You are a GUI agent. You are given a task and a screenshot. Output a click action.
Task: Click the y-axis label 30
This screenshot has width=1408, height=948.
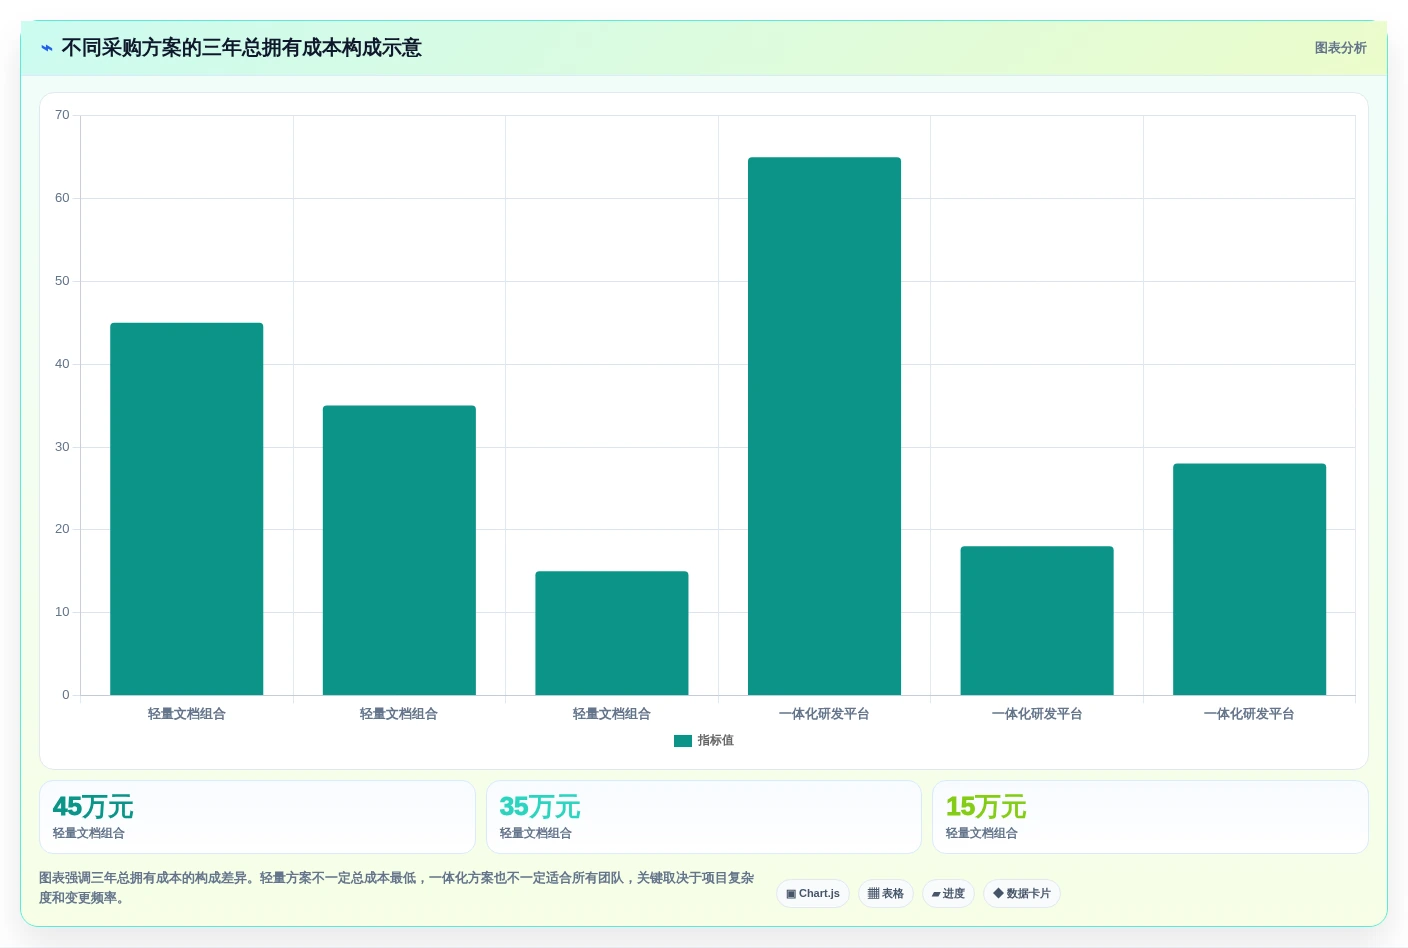(62, 447)
